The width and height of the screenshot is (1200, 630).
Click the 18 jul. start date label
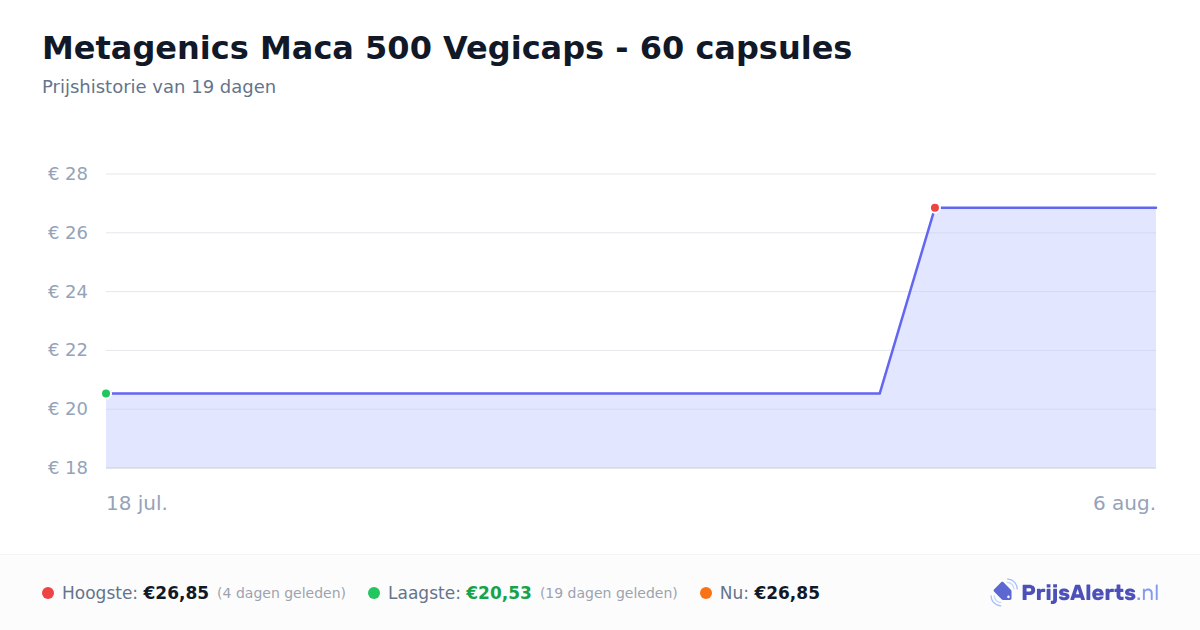[137, 503]
